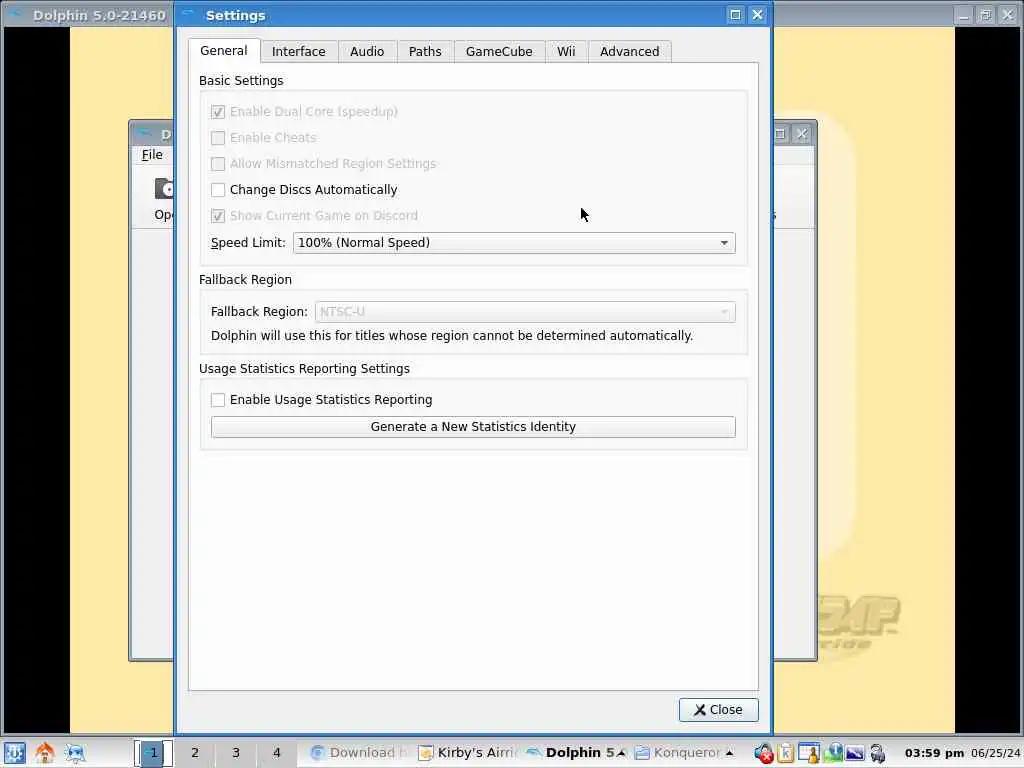Click the display settings tray icon

click(855, 753)
